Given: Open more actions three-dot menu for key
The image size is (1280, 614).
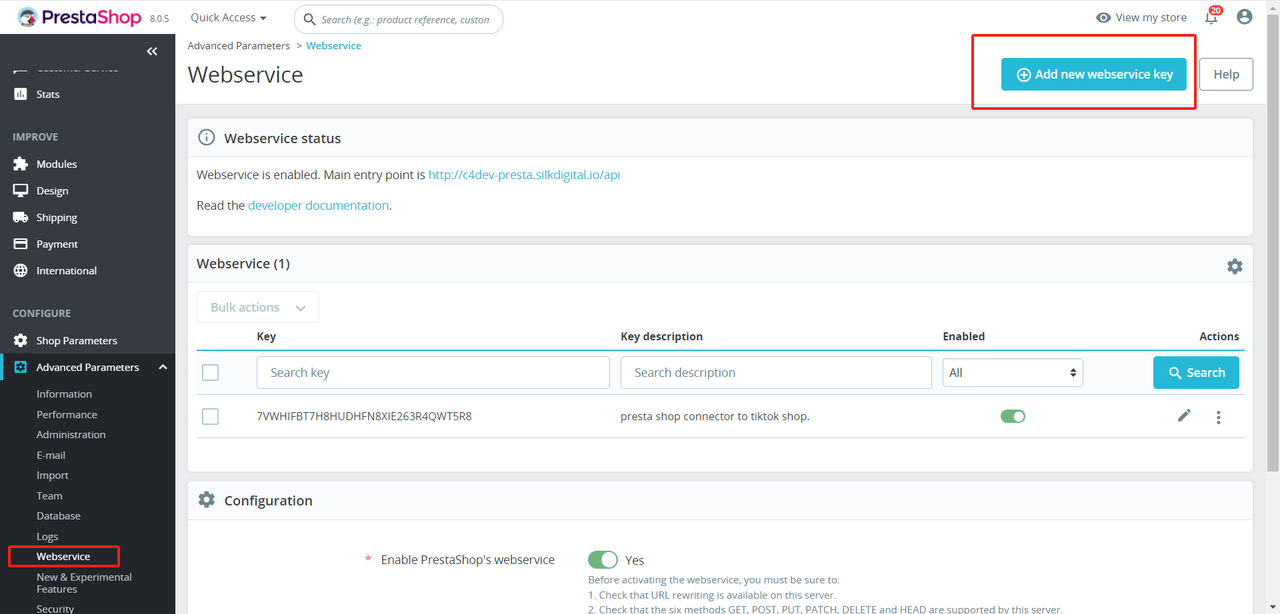Looking at the screenshot, I should tap(1218, 417).
